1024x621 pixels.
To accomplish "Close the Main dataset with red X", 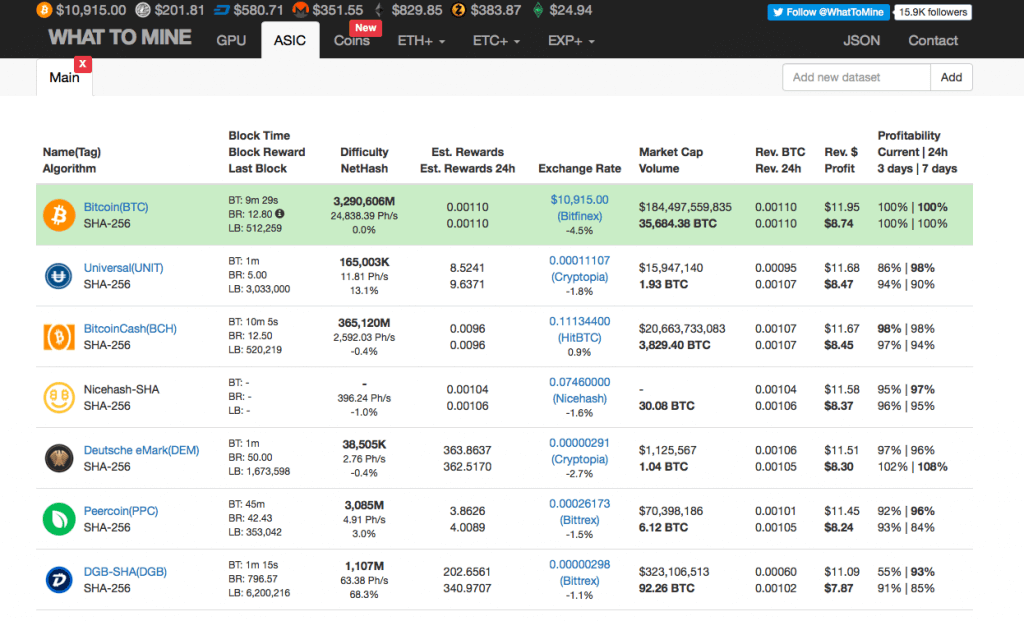I will click(x=83, y=64).
